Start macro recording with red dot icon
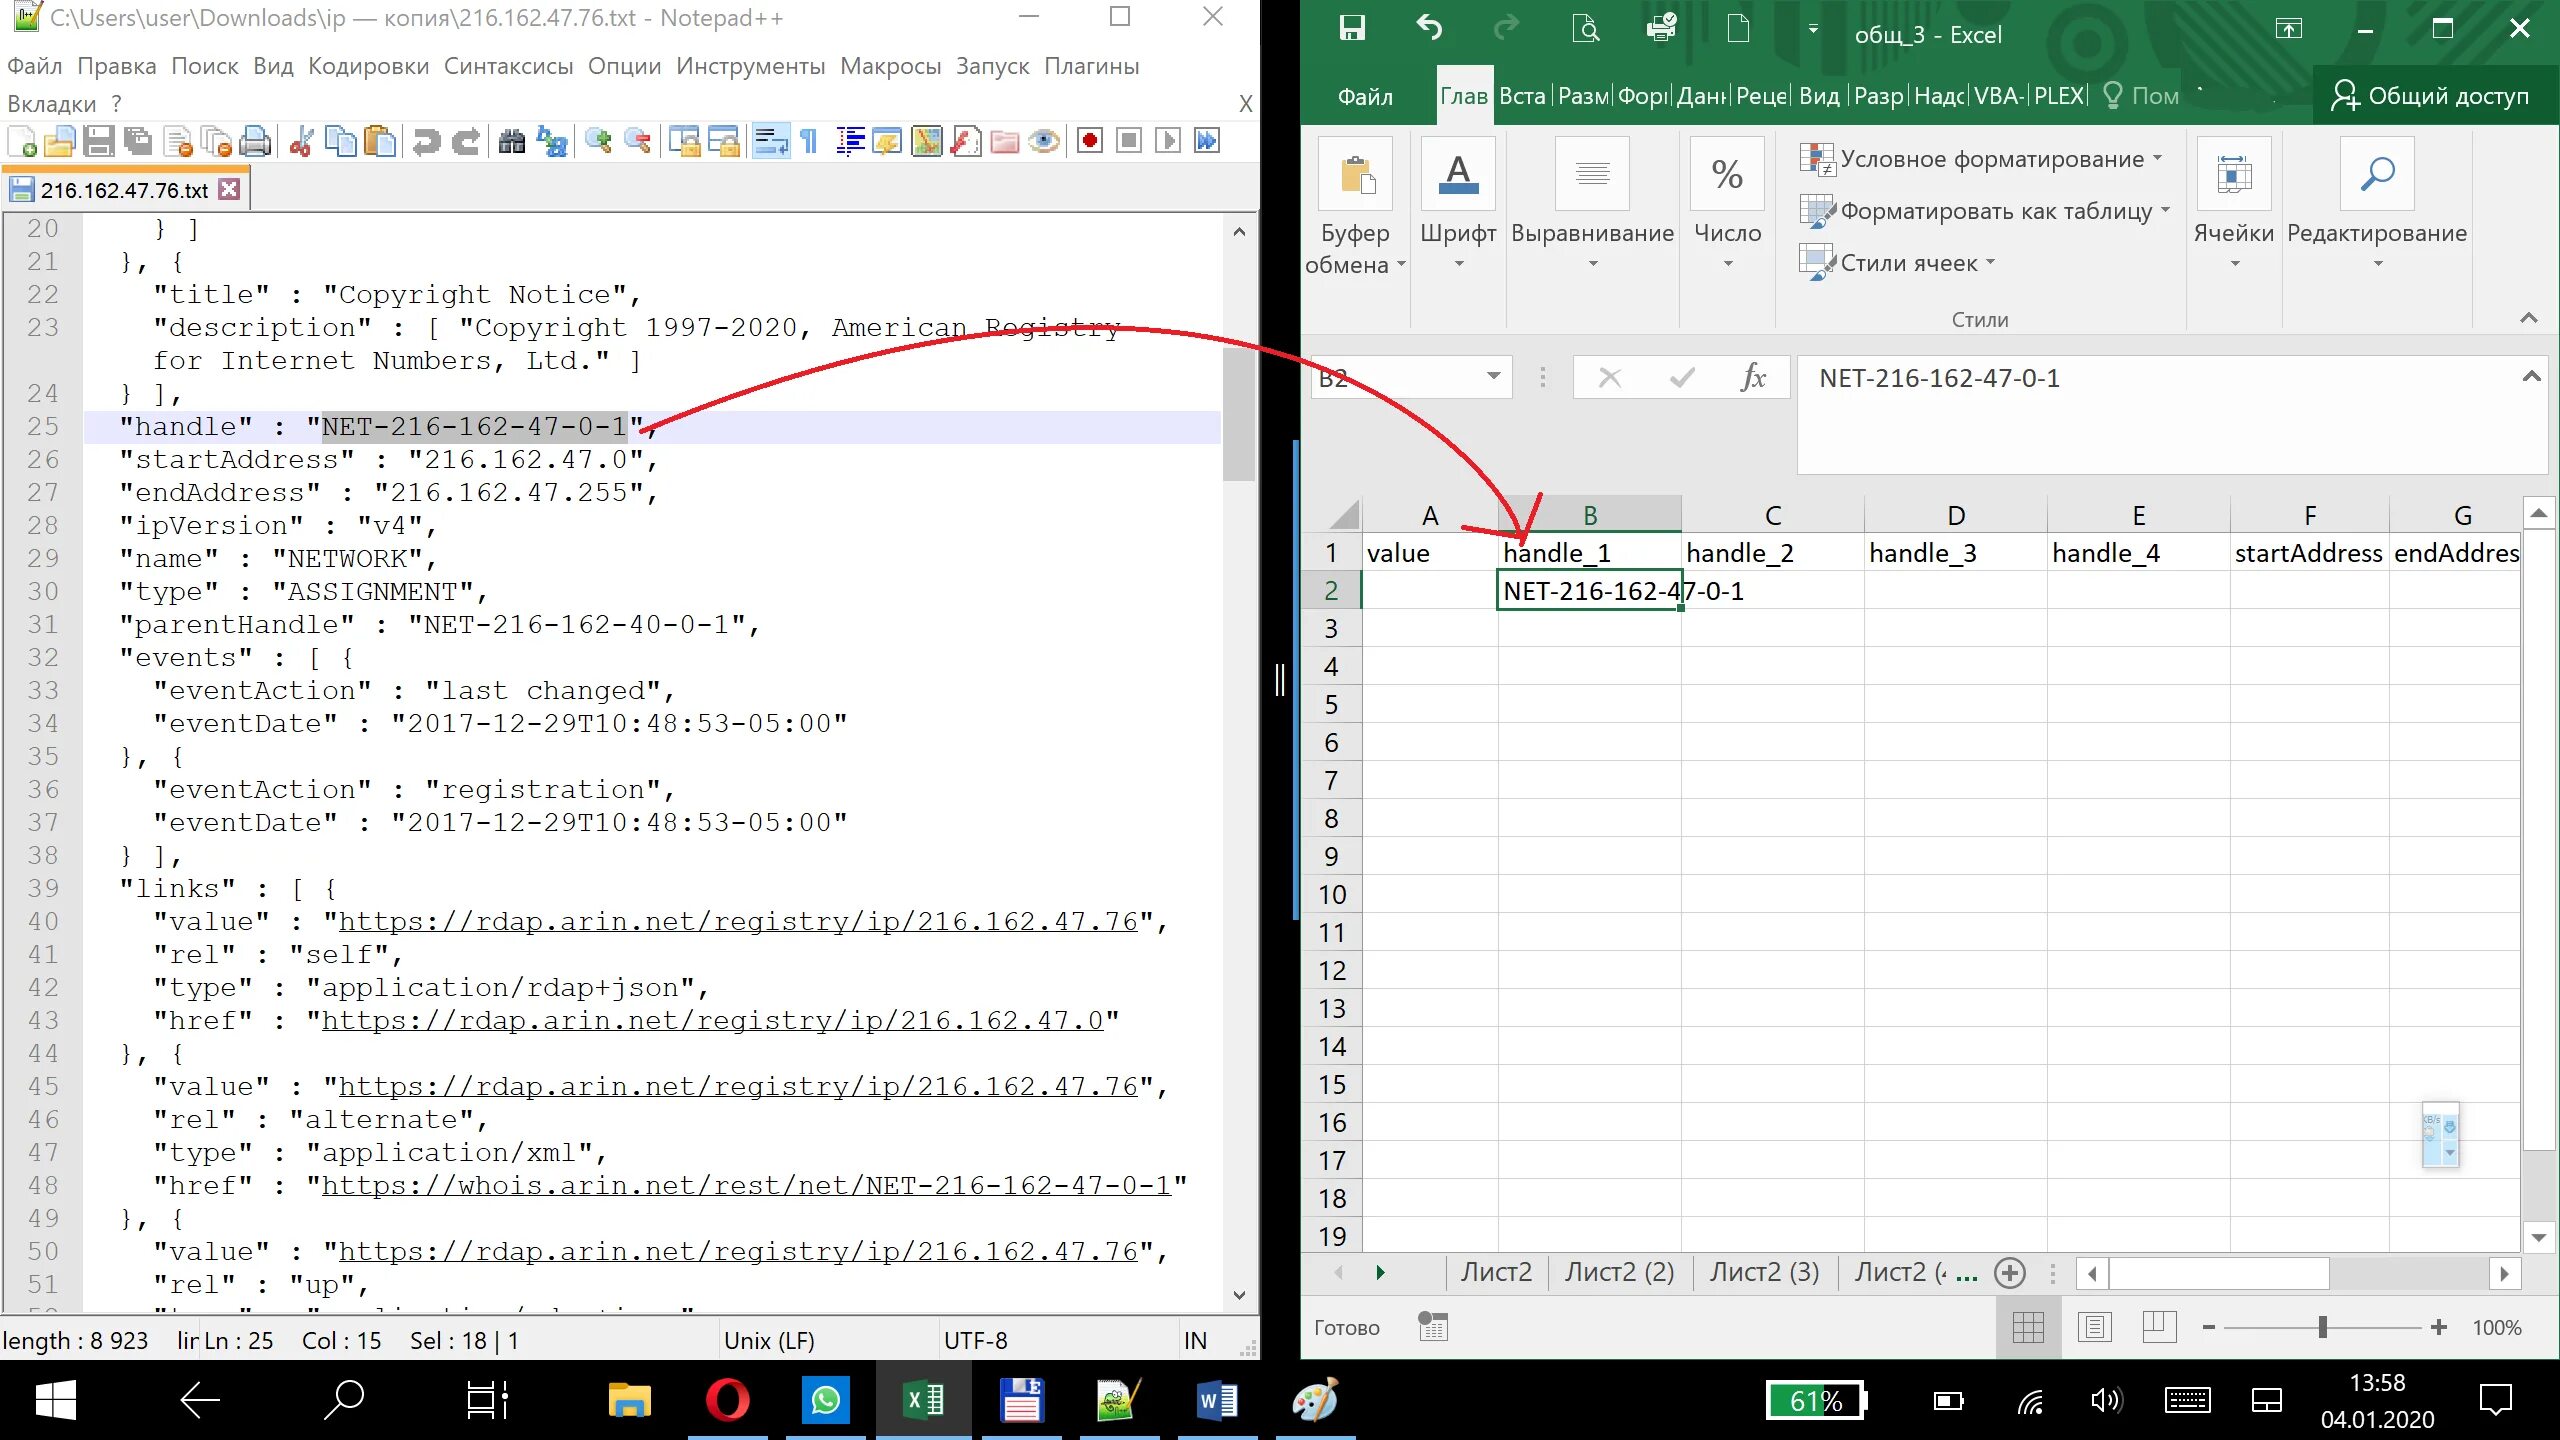Screen dimensions: 2560x1440 coord(1089,142)
